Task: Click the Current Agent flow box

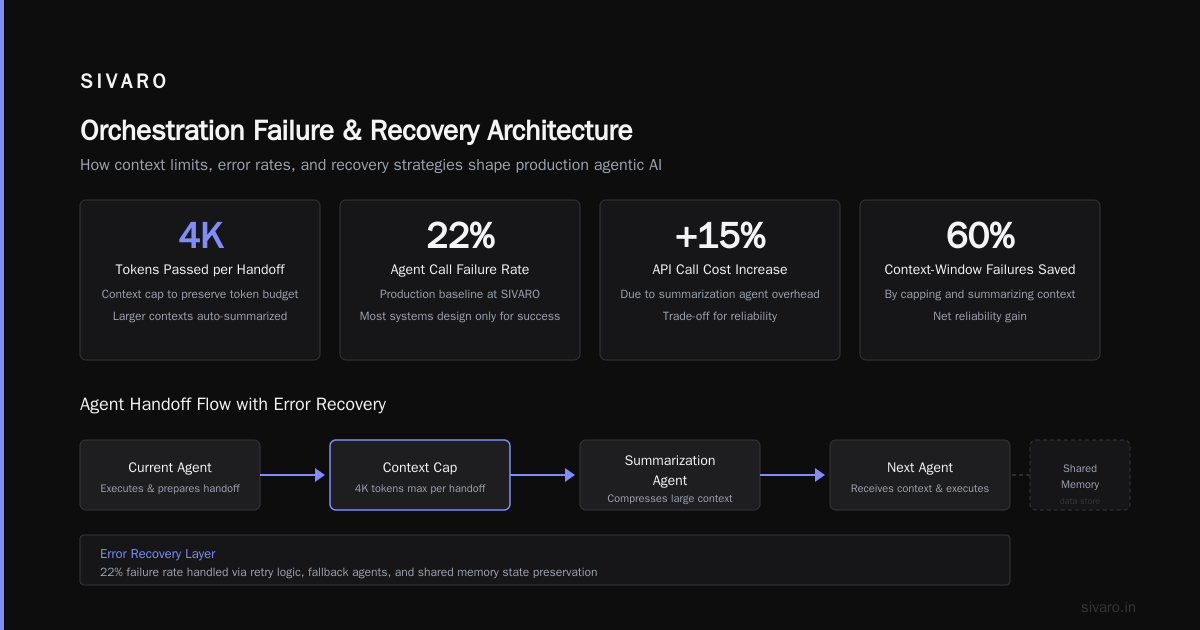Action: click(x=170, y=475)
